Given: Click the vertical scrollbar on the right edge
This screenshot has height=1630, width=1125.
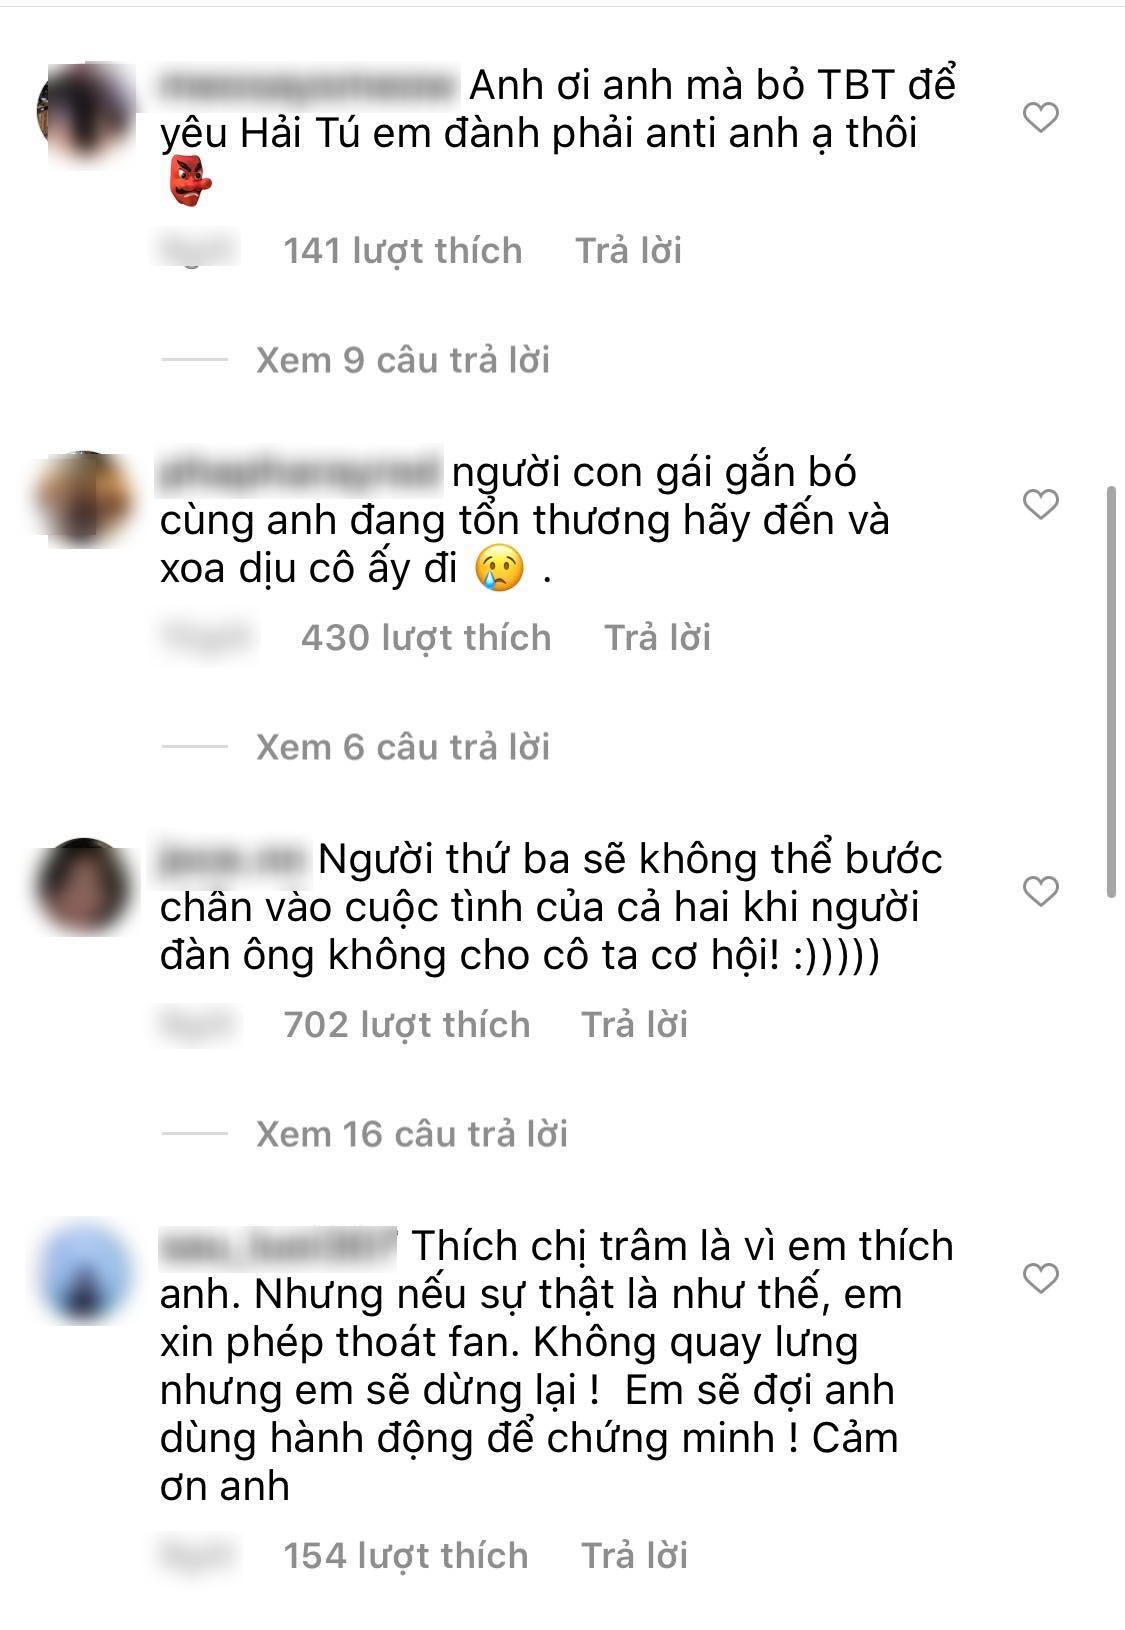Looking at the screenshot, I should click(x=1112, y=693).
